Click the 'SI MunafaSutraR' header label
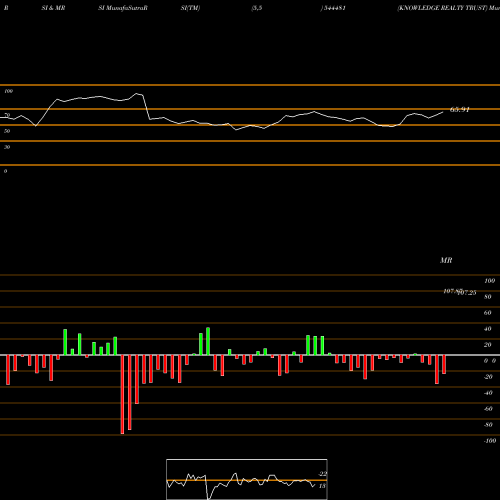 [123, 8]
